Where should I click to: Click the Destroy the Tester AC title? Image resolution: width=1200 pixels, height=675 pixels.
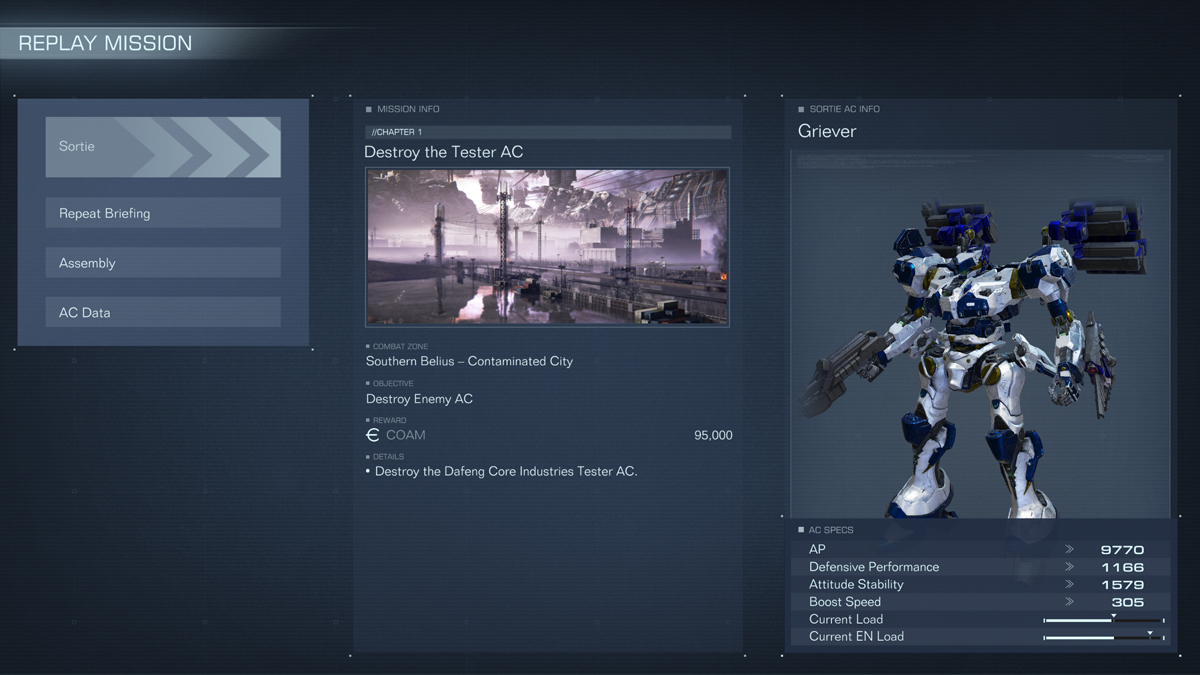444,152
